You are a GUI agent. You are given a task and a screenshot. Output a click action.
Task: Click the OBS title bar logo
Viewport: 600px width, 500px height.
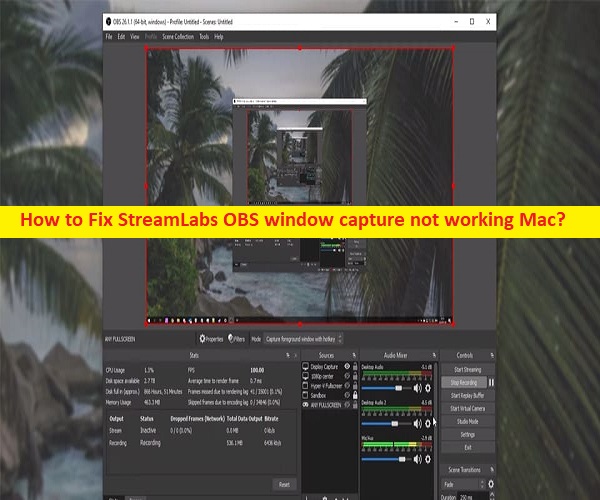[x=108, y=21]
